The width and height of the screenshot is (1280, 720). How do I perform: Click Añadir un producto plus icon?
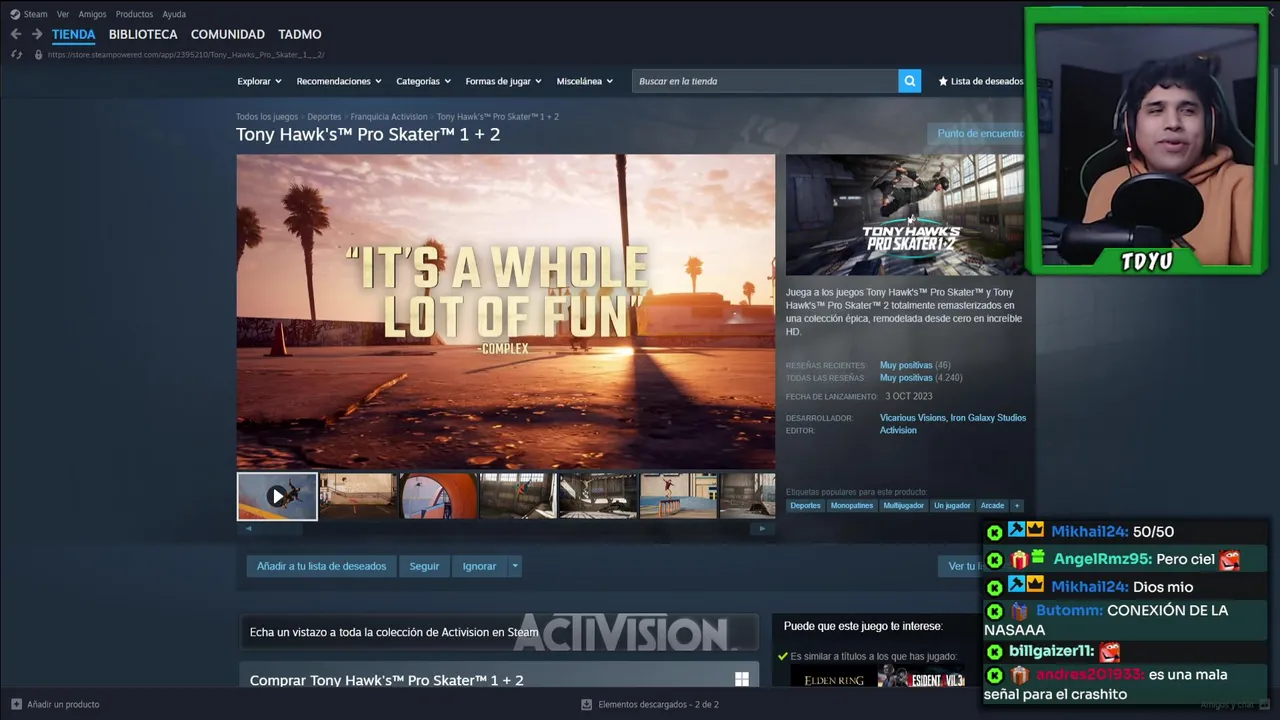pos(16,704)
